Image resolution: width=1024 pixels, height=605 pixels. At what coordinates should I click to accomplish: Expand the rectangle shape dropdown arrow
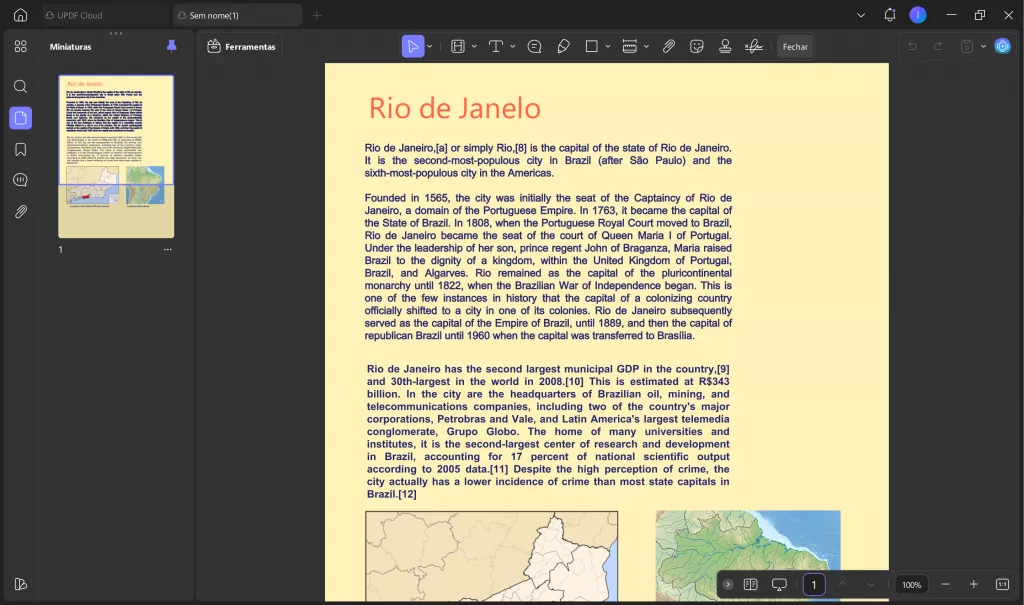[608, 46]
